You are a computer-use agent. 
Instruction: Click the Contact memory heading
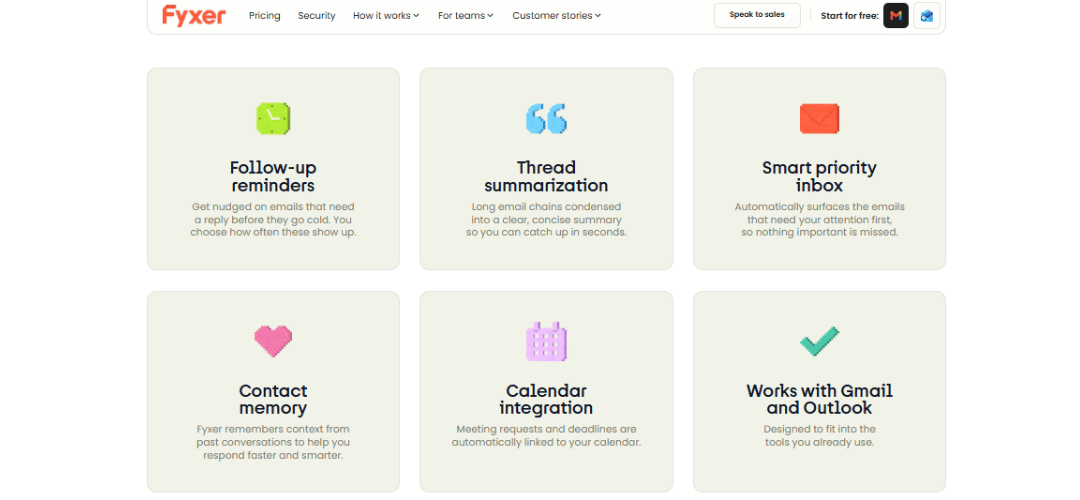click(273, 399)
